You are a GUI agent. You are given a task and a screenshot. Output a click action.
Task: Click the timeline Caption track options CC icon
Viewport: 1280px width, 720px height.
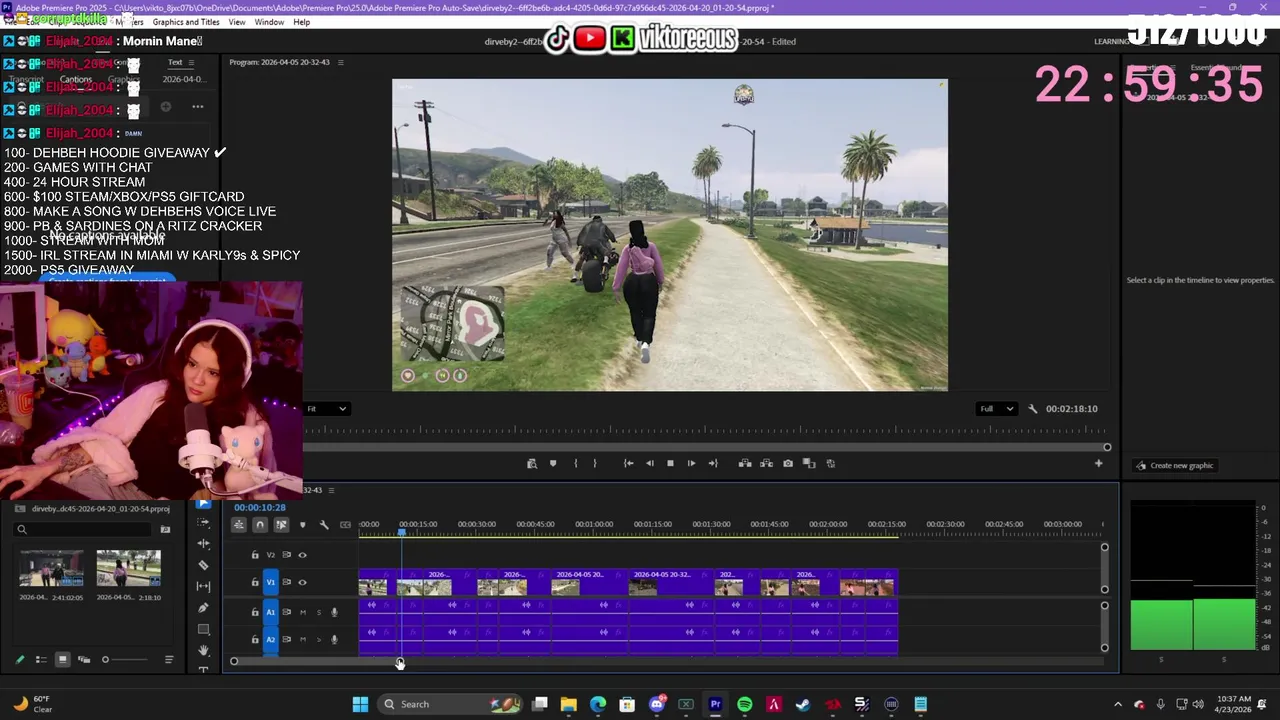(x=345, y=524)
